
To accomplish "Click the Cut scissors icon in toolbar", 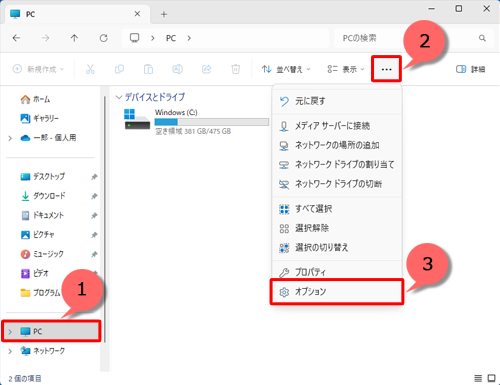I will pos(90,69).
